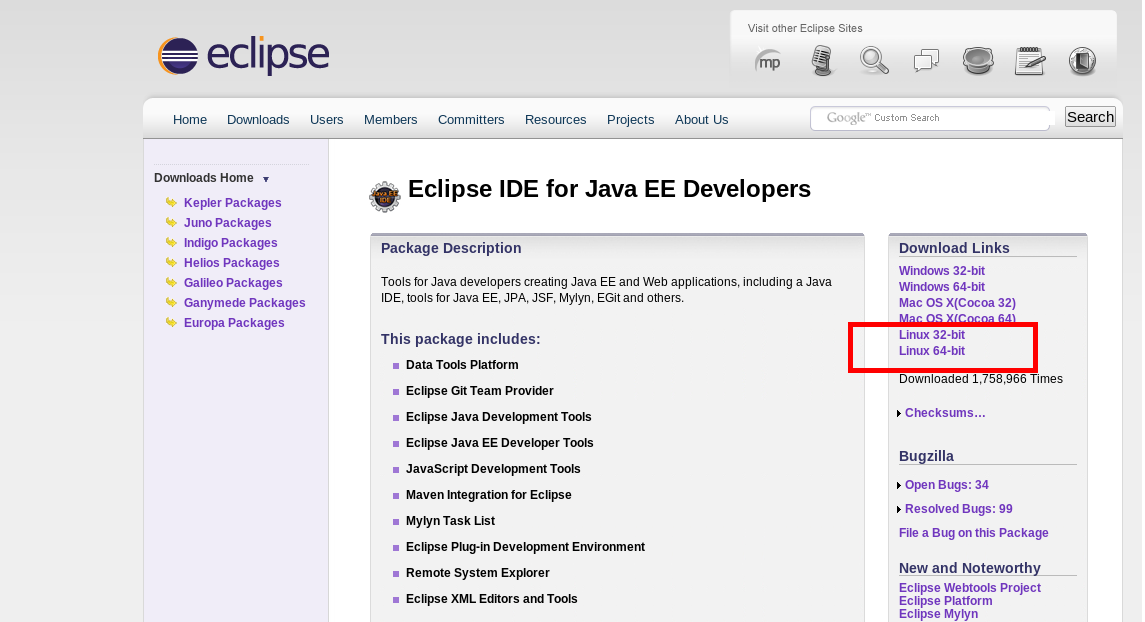Click the arrow icon beside Juno Packages

tap(171, 222)
